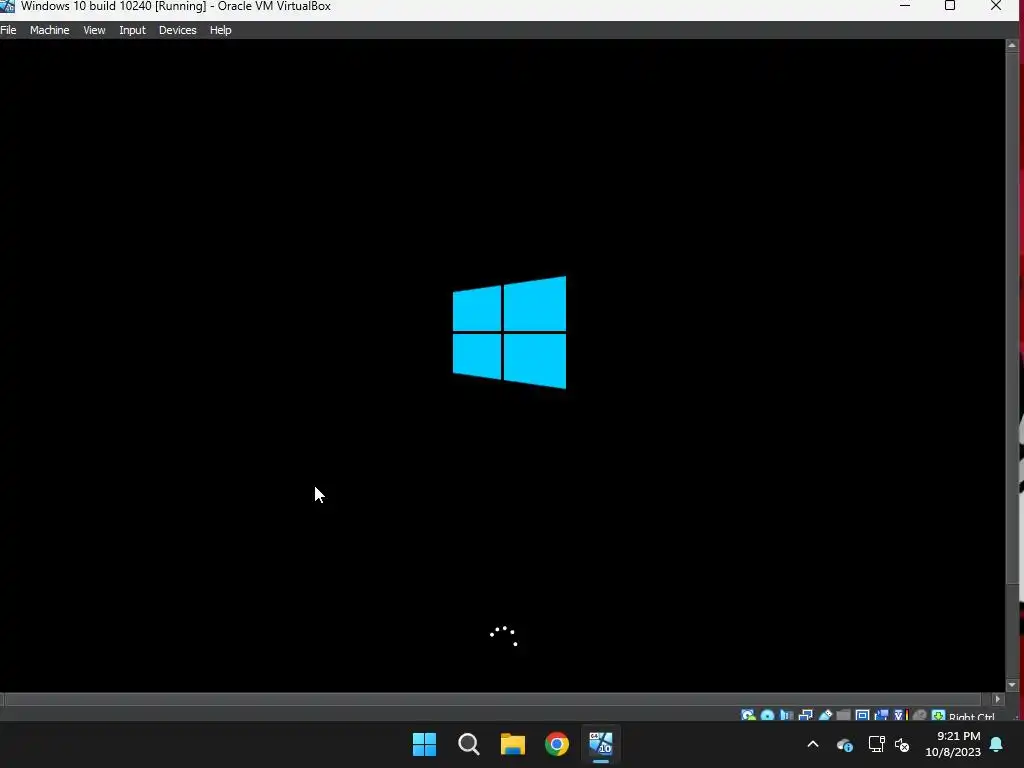Image resolution: width=1024 pixels, height=768 pixels.
Task: Open the Machine menu
Action: [50, 30]
